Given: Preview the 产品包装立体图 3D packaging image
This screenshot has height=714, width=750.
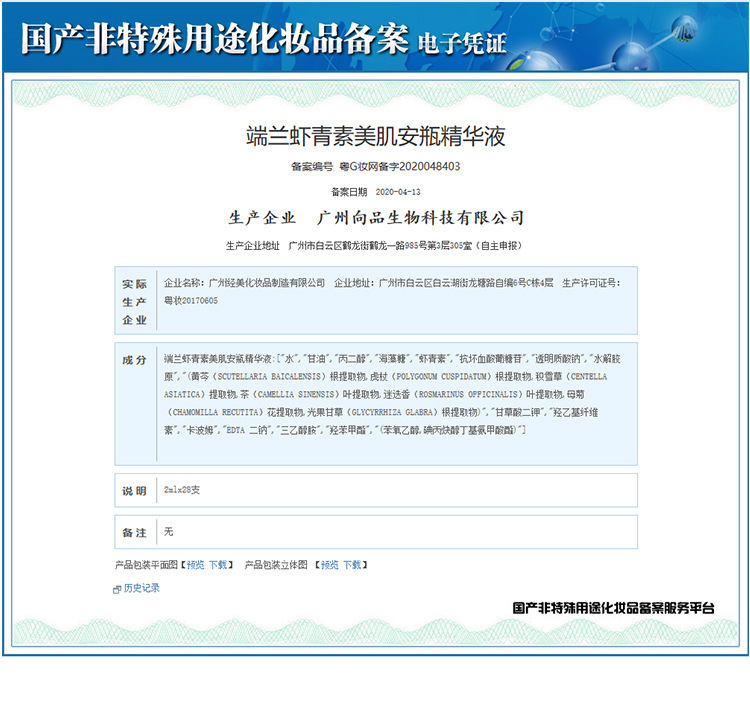Looking at the screenshot, I should pos(330,565).
